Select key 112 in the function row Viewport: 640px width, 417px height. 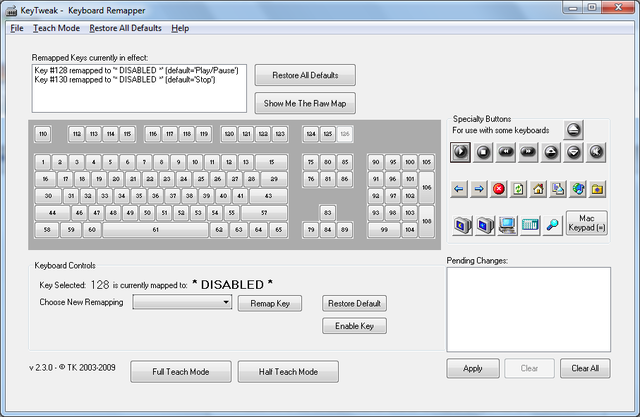[77, 134]
